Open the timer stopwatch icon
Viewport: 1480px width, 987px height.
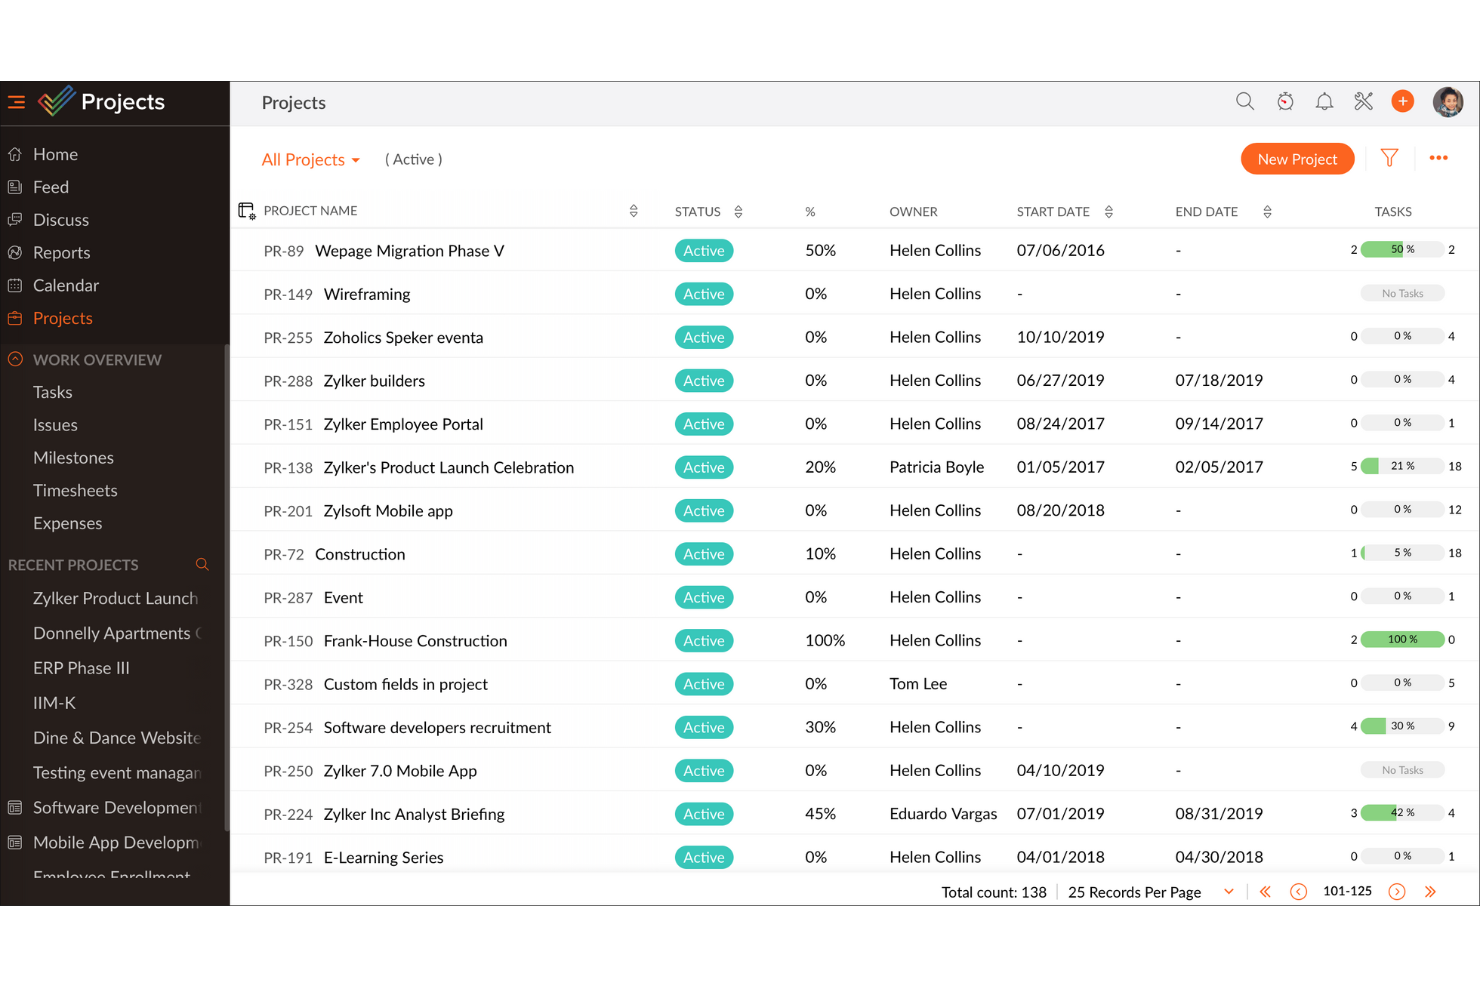[1285, 101]
